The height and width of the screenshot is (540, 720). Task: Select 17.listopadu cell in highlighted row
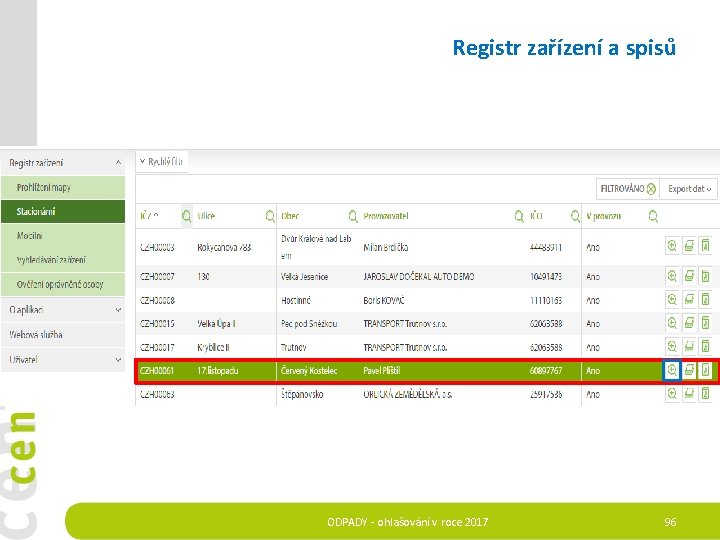[218, 371]
